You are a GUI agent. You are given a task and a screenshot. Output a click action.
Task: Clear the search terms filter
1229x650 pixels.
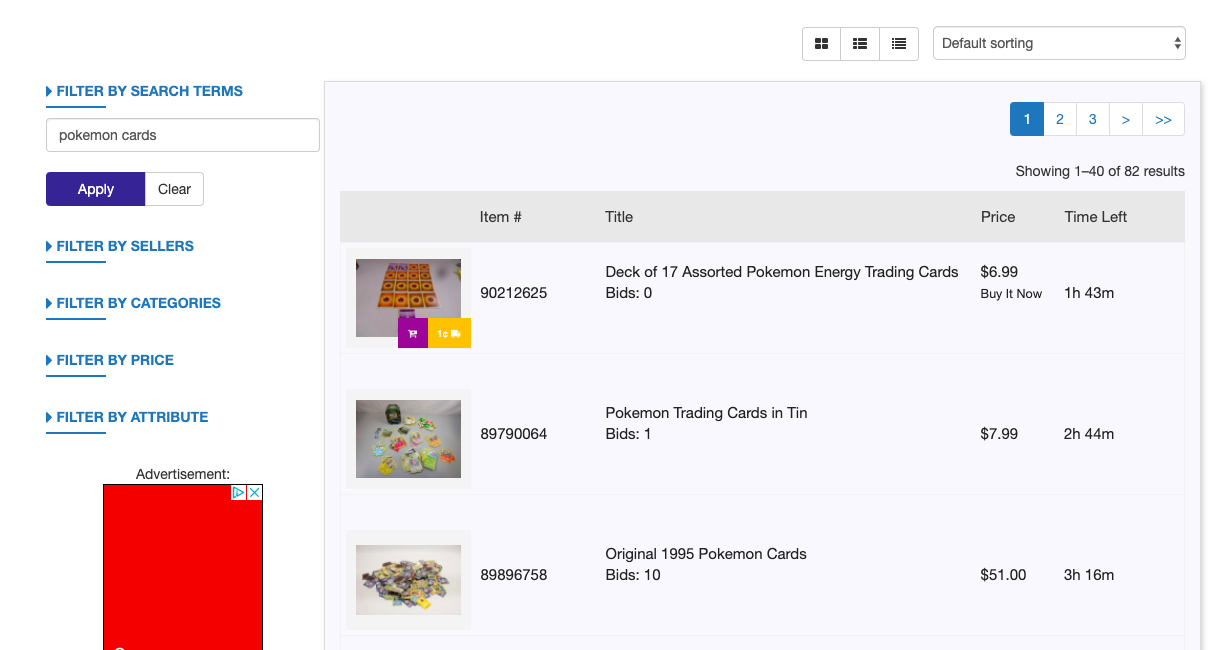tap(174, 189)
